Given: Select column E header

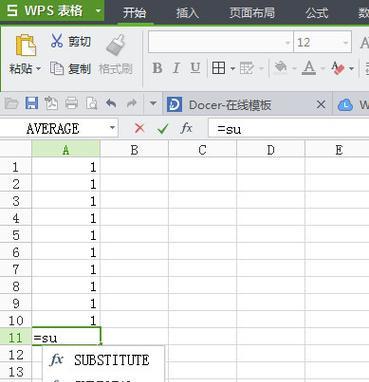Looking at the screenshot, I should coord(337,150).
